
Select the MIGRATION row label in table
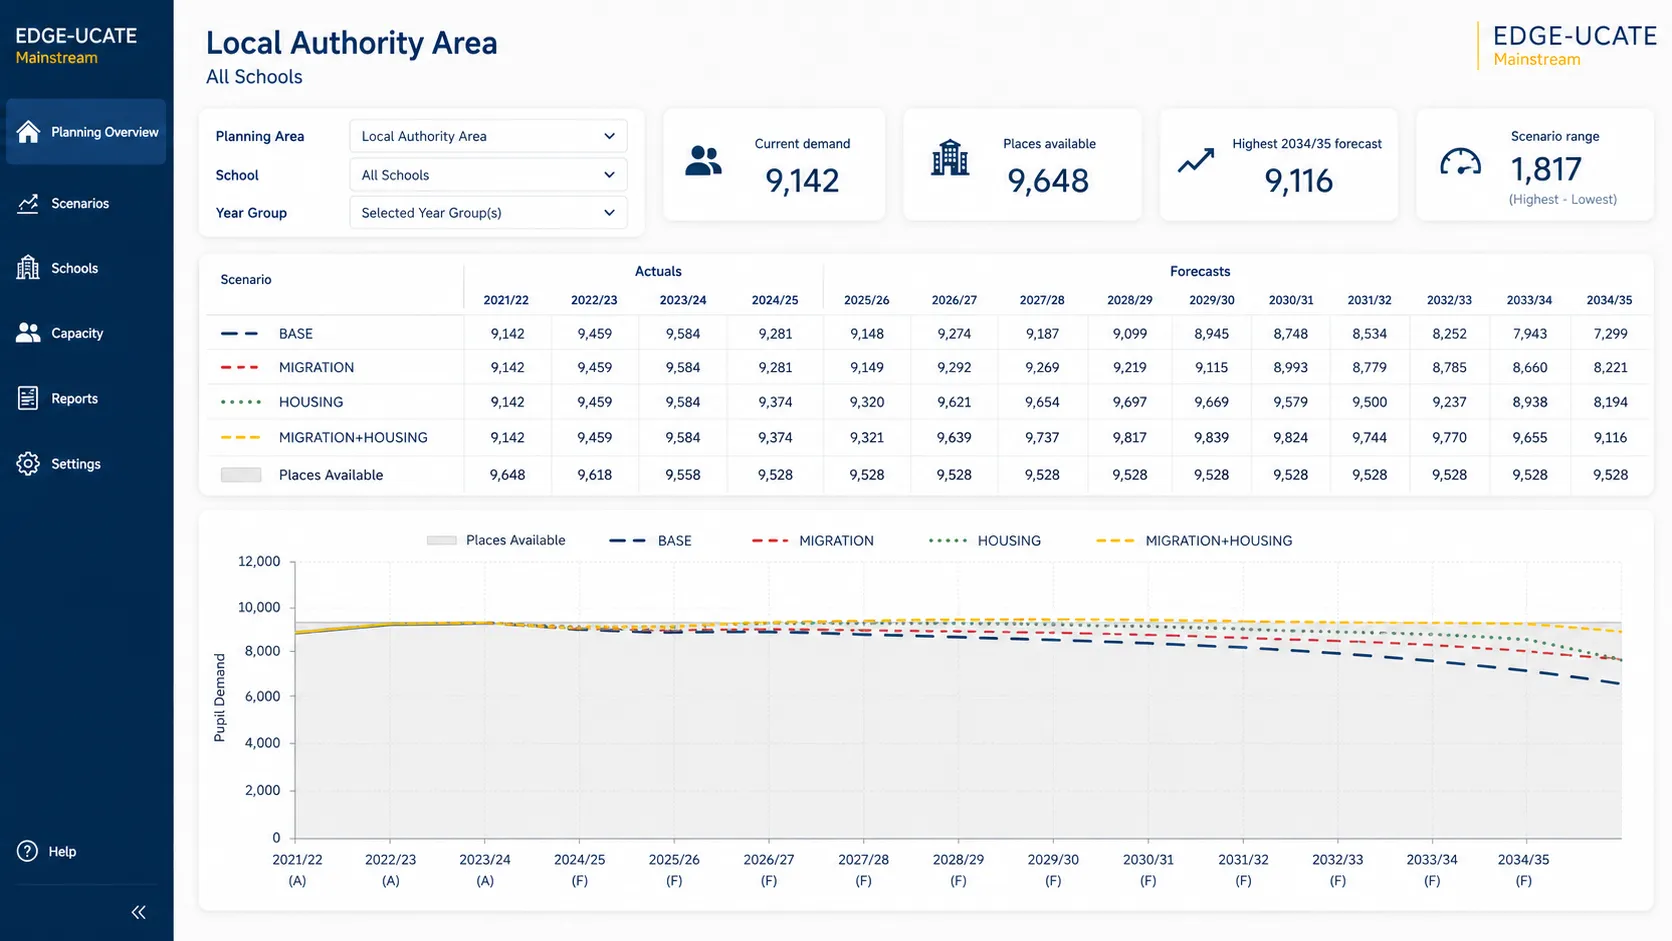click(316, 368)
